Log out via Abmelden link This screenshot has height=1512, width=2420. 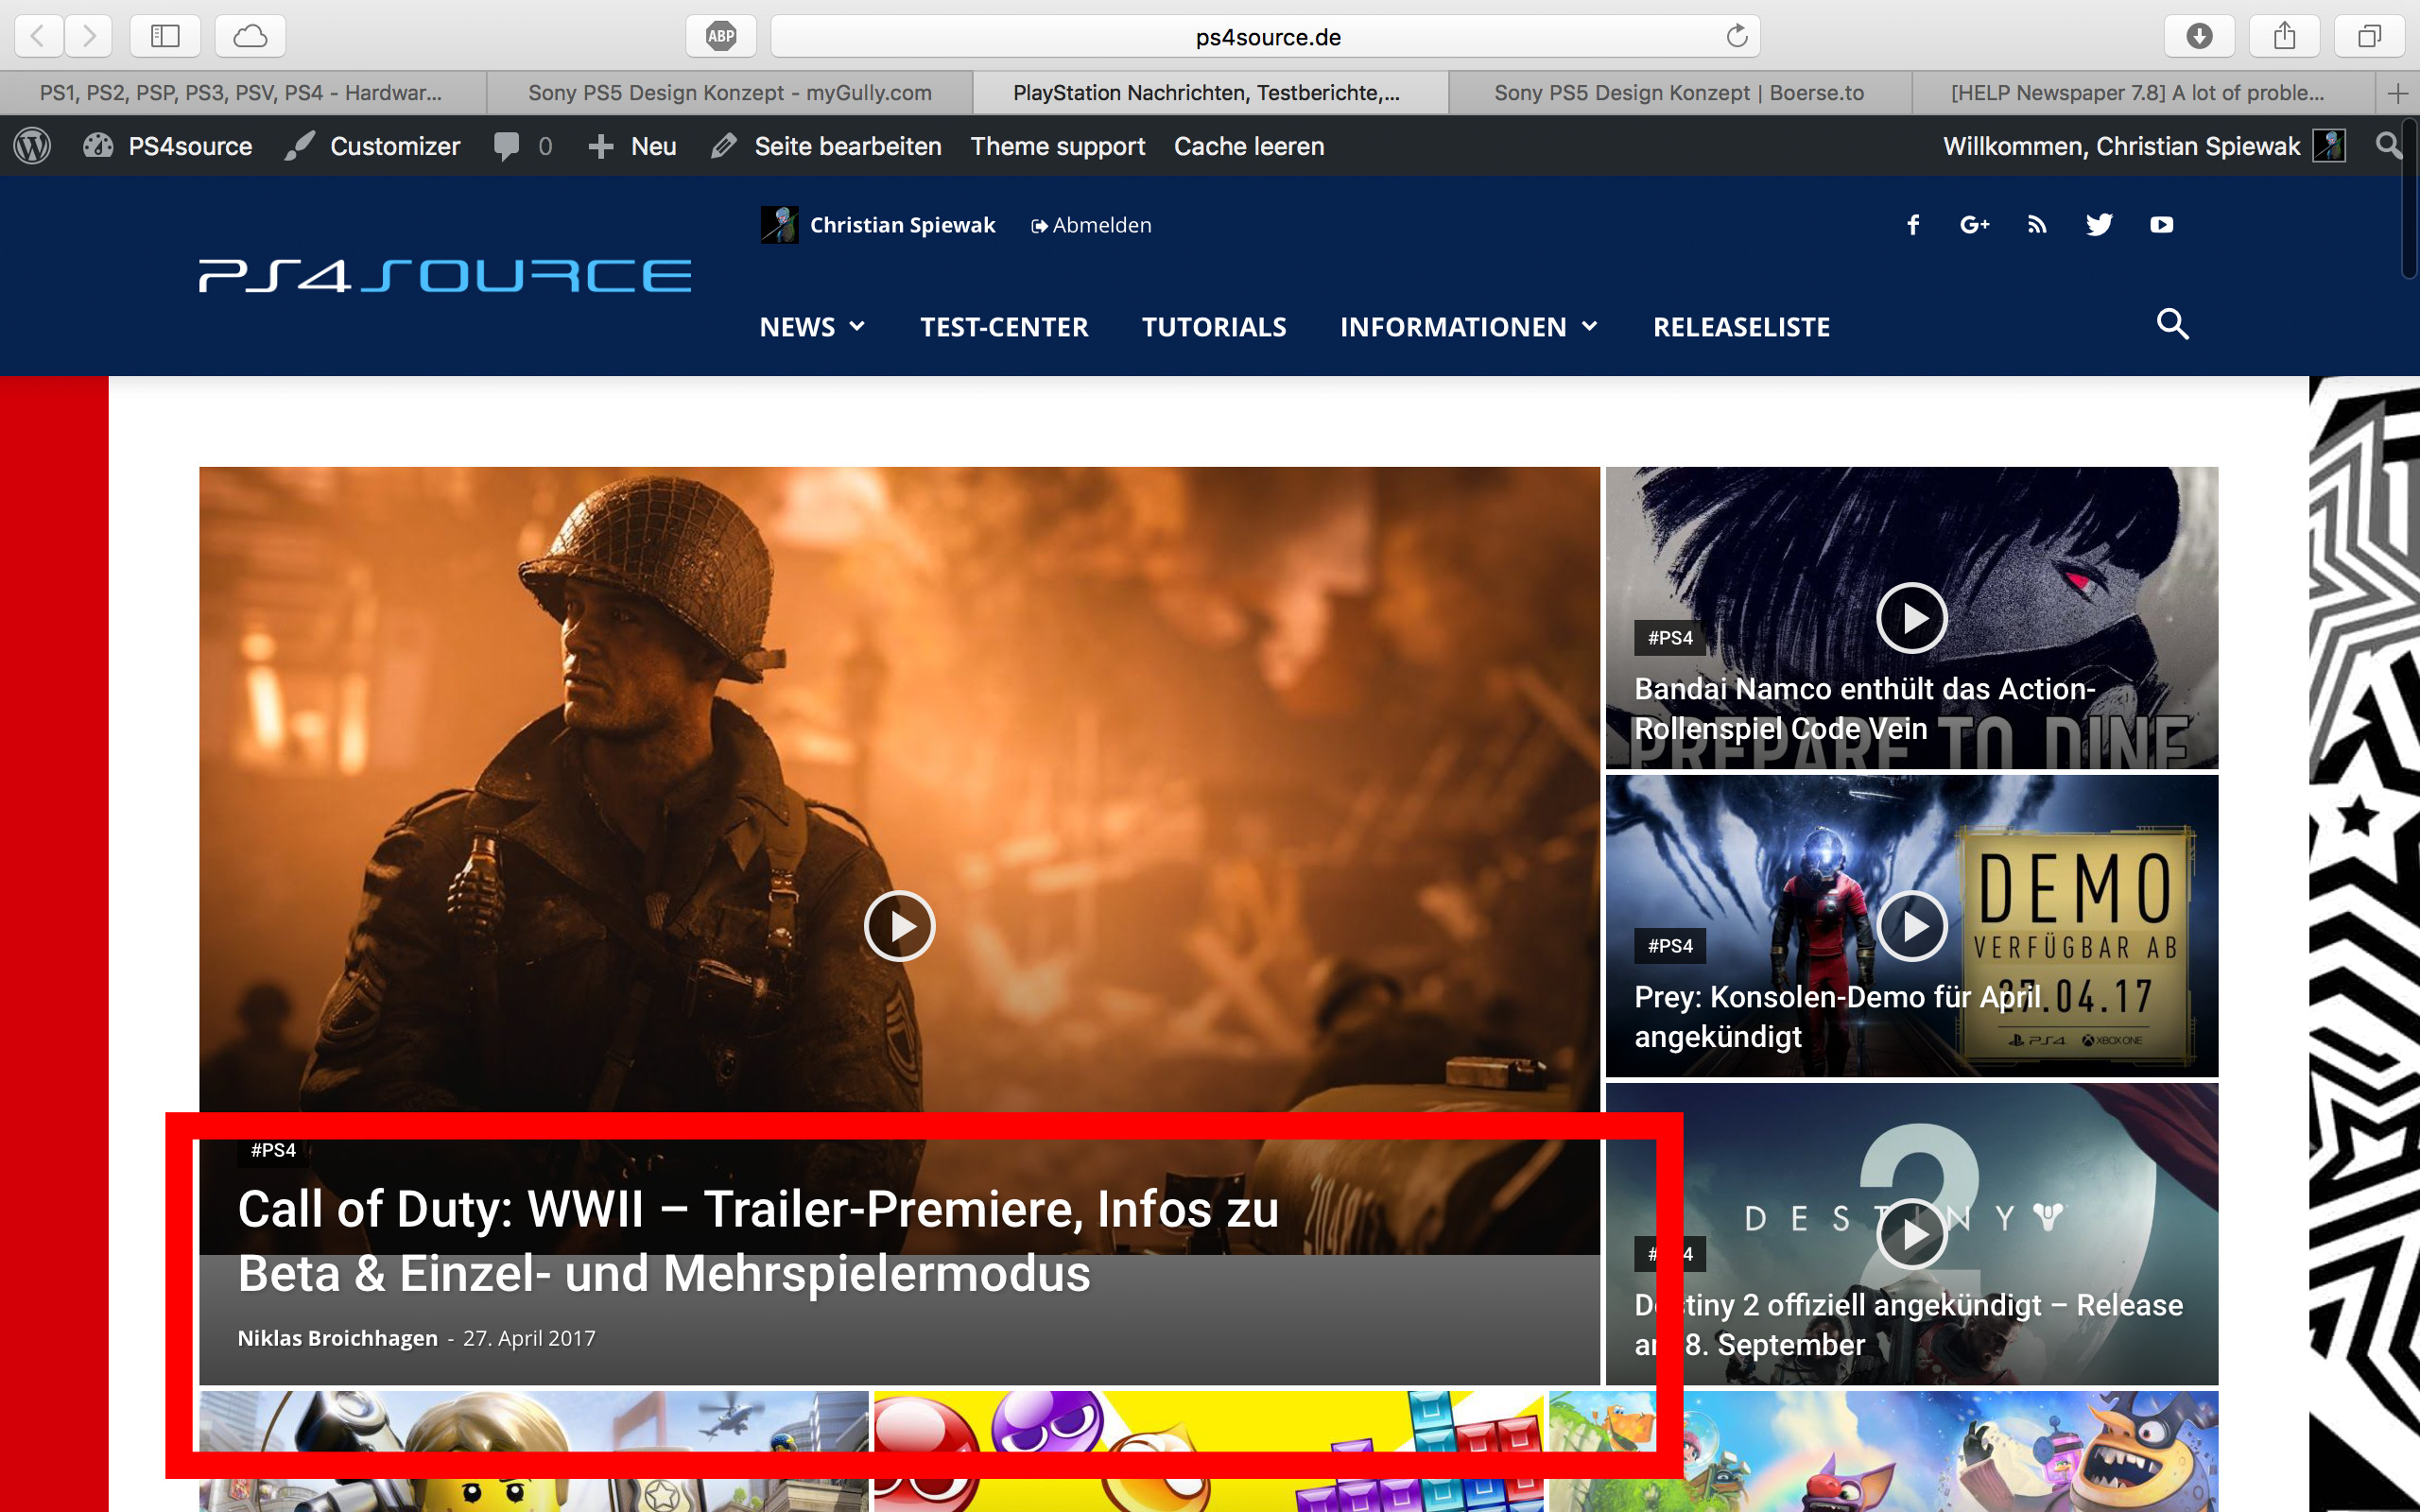pyautogui.click(x=1091, y=225)
